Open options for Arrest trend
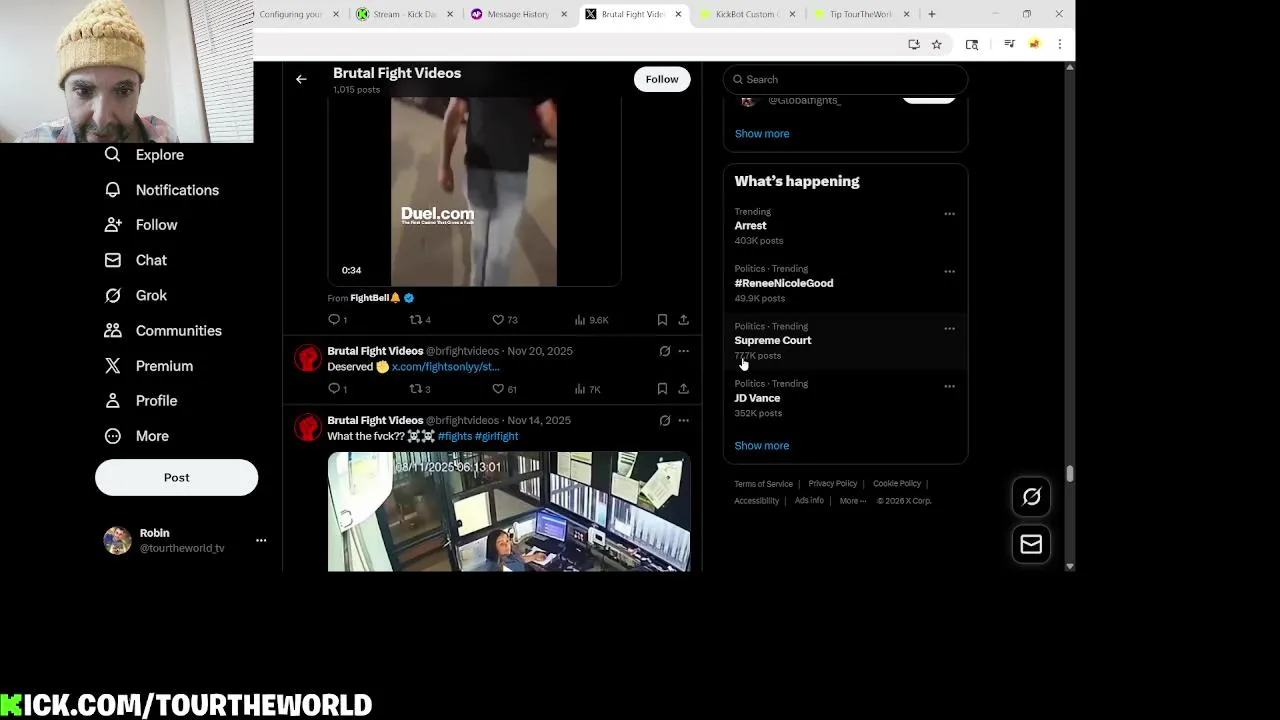The height and width of the screenshot is (720, 1280). tap(949, 214)
